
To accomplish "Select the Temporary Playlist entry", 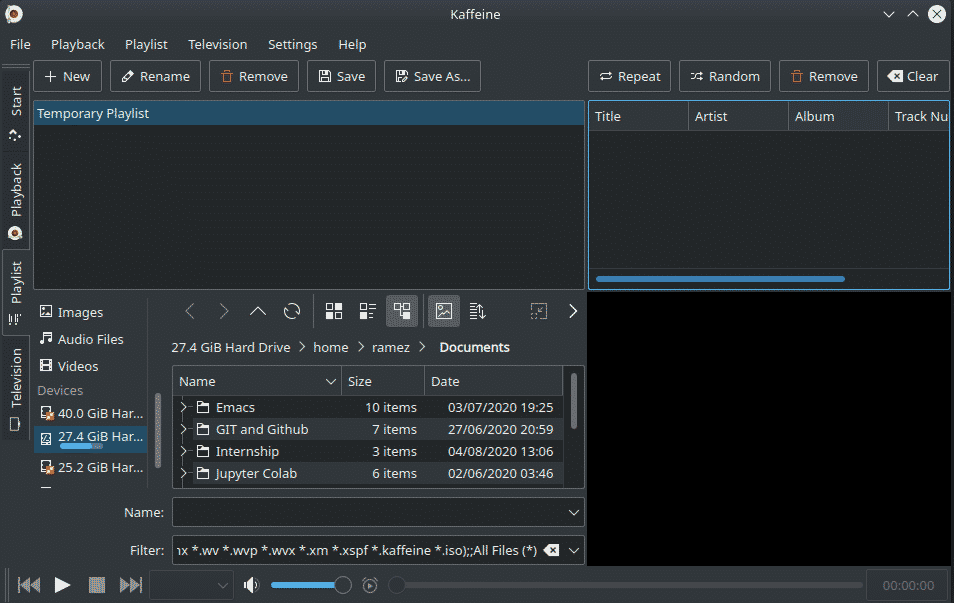I will [309, 114].
